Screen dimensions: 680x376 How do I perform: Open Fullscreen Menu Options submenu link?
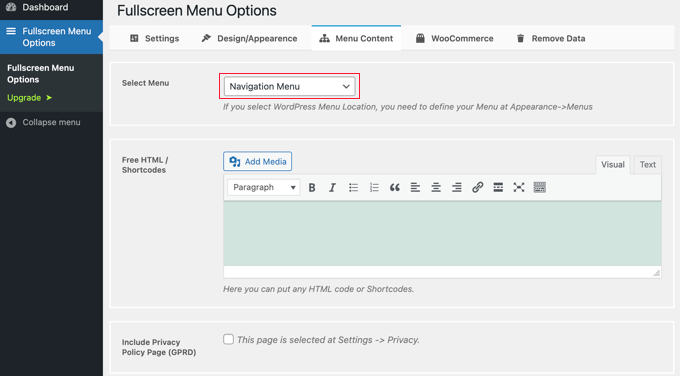tap(40, 74)
